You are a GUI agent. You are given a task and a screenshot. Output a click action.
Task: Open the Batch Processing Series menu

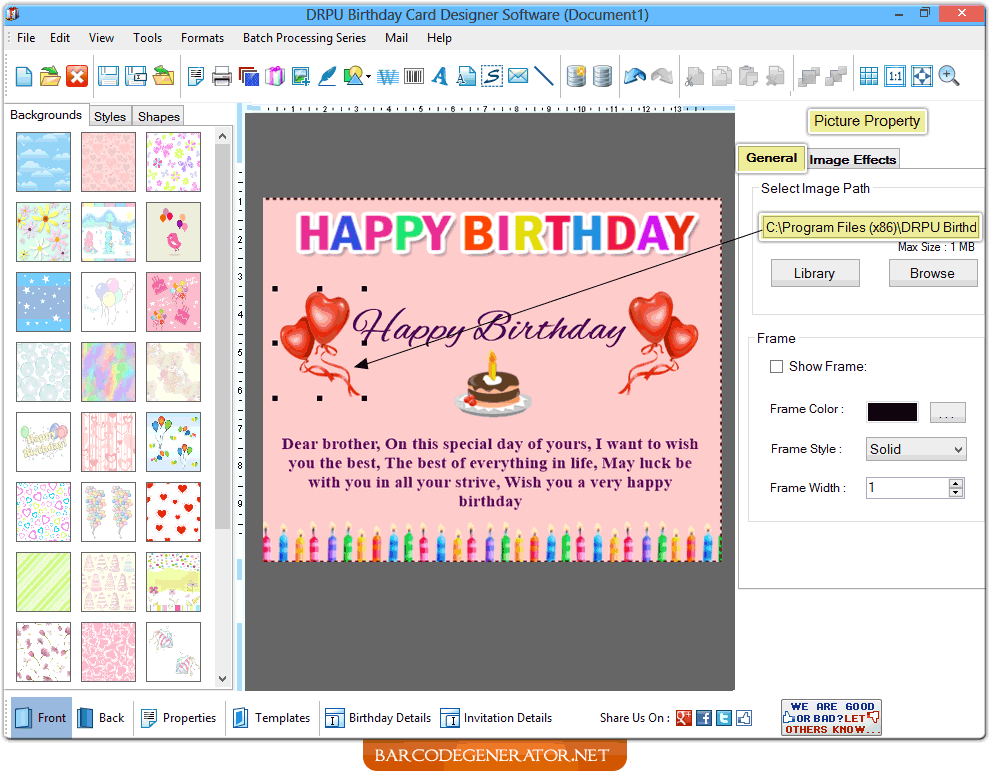point(304,38)
